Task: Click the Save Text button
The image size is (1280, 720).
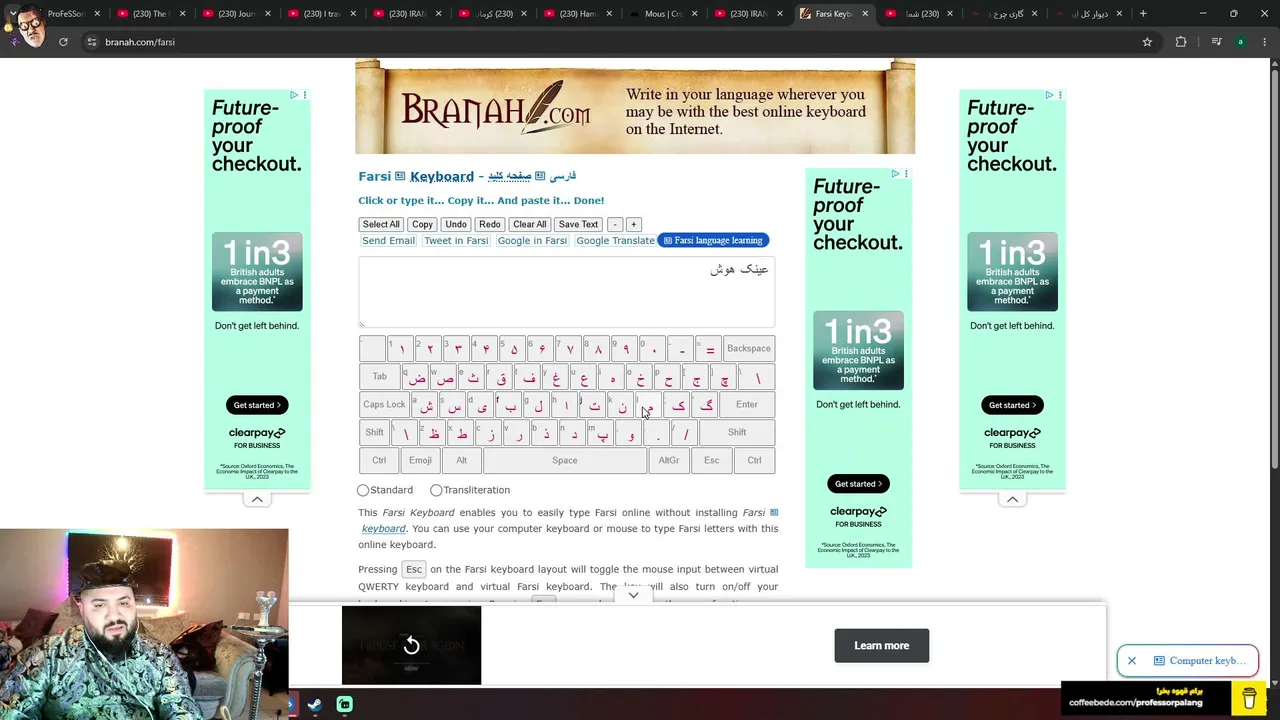Action: [x=578, y=224]
